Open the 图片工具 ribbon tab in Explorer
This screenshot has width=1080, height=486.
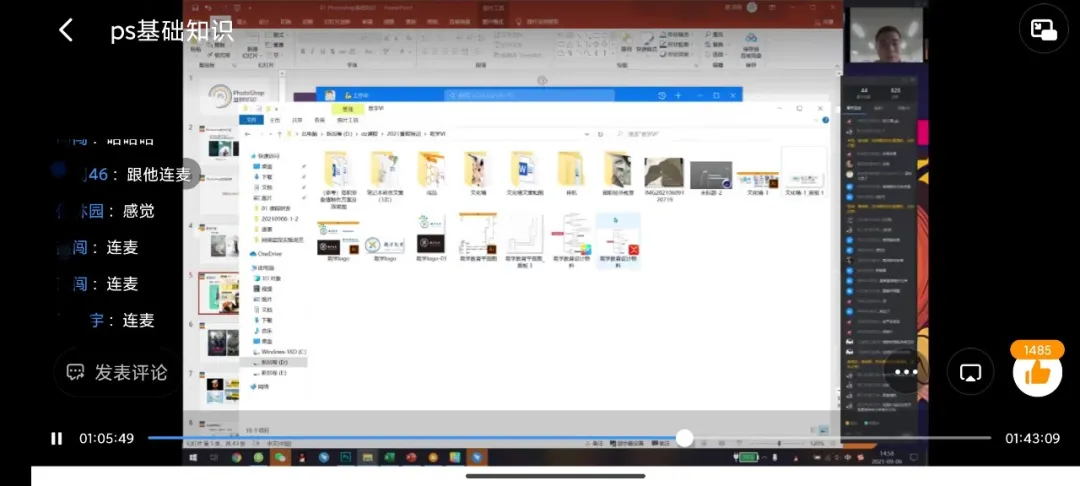pyautogui.click(x=347, y=120)
